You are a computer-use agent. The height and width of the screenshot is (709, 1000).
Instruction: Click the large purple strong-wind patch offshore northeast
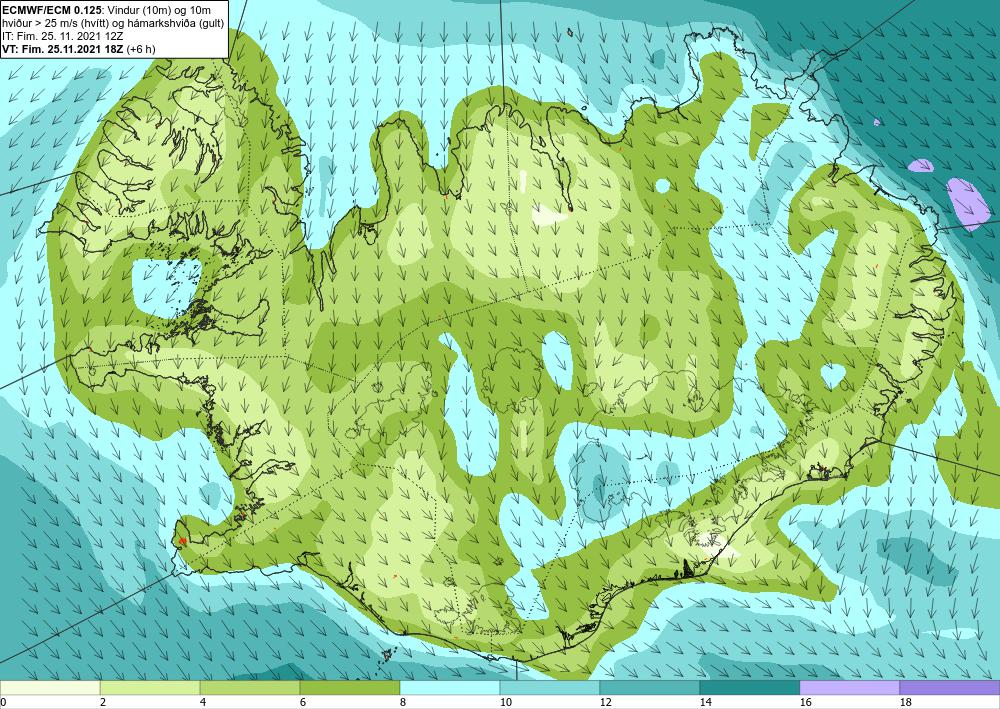tap(969, 203)
